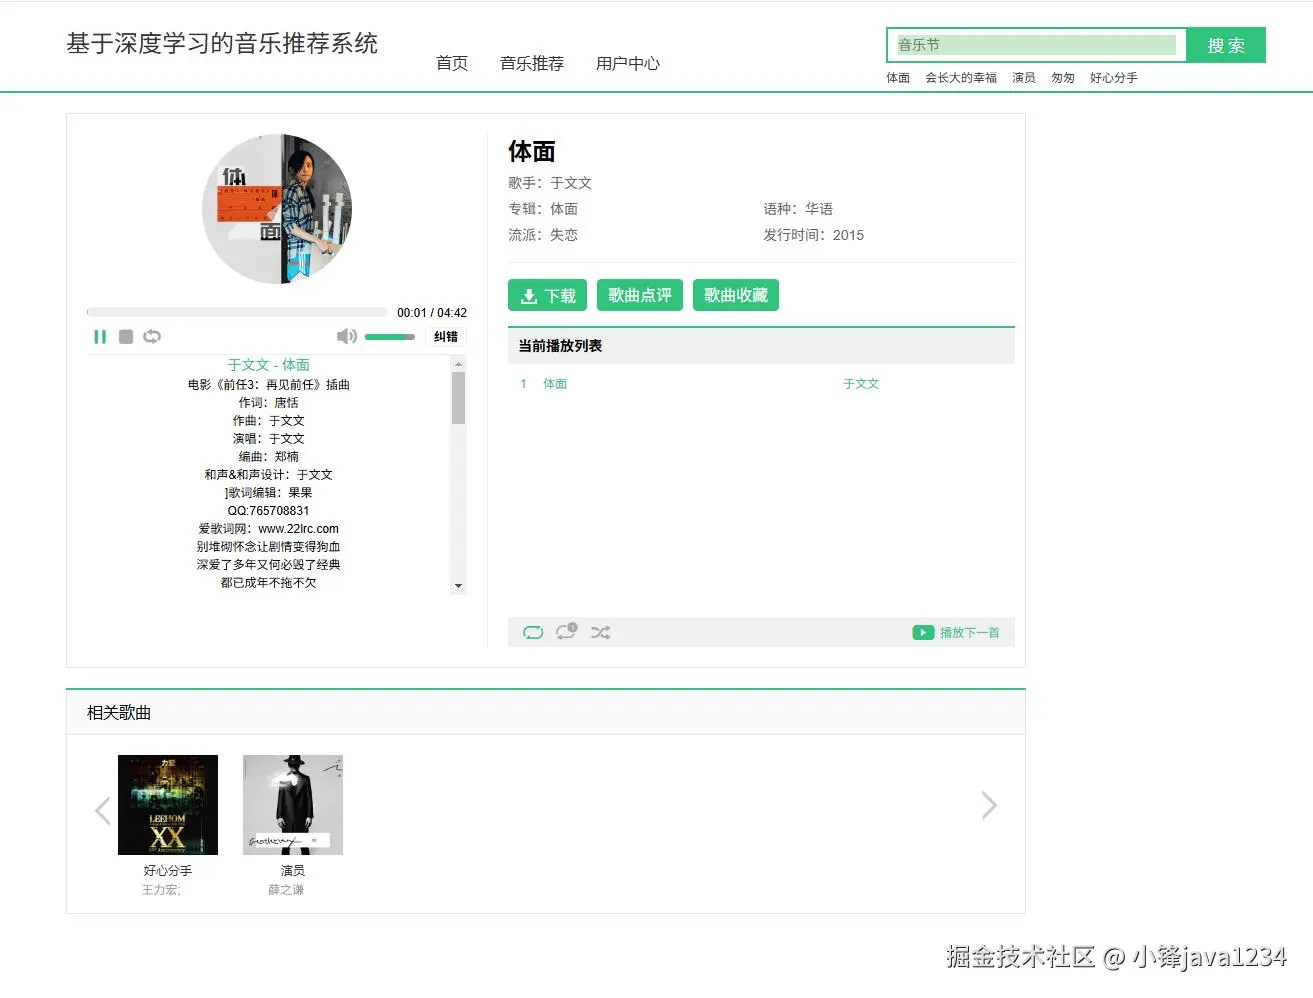Pause the song with the pause icon
Viewport: 1313px width, 998px height.
tap(100, 337)
